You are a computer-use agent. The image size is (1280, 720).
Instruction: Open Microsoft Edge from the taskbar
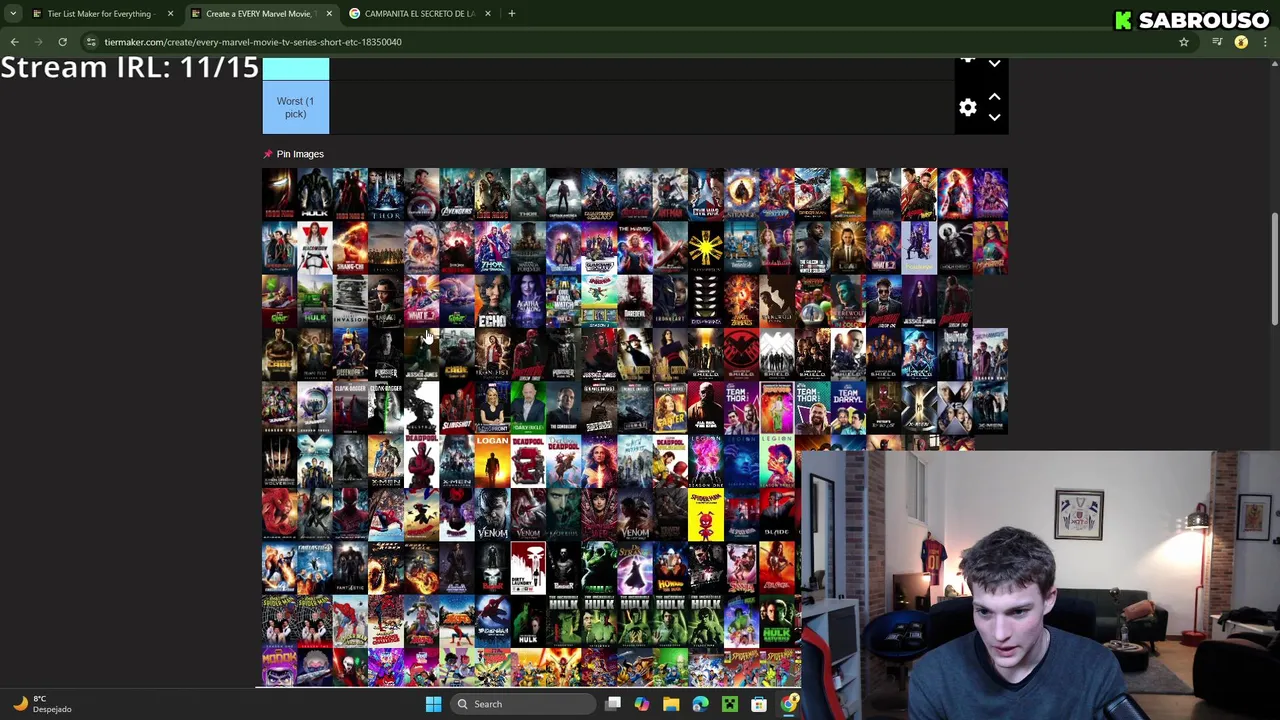(x=700, y=704)
